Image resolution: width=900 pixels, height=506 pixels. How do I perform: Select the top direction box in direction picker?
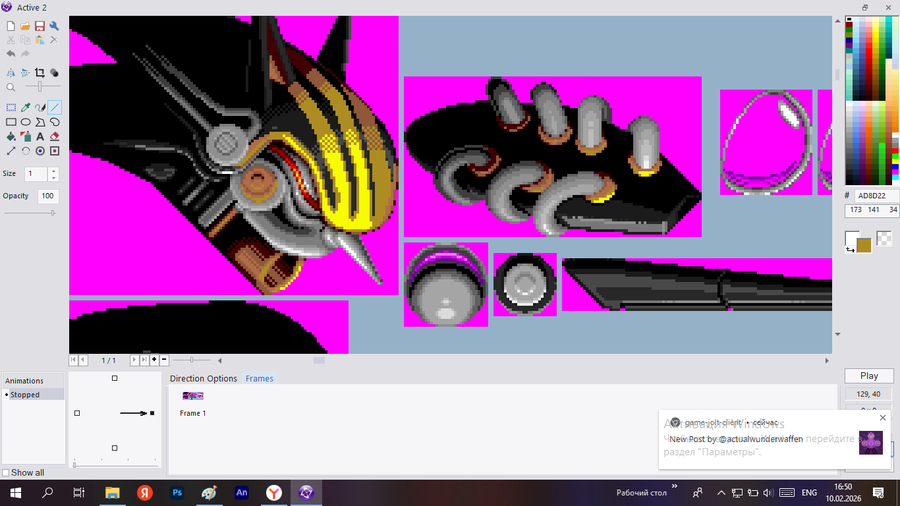coord(114,378)
